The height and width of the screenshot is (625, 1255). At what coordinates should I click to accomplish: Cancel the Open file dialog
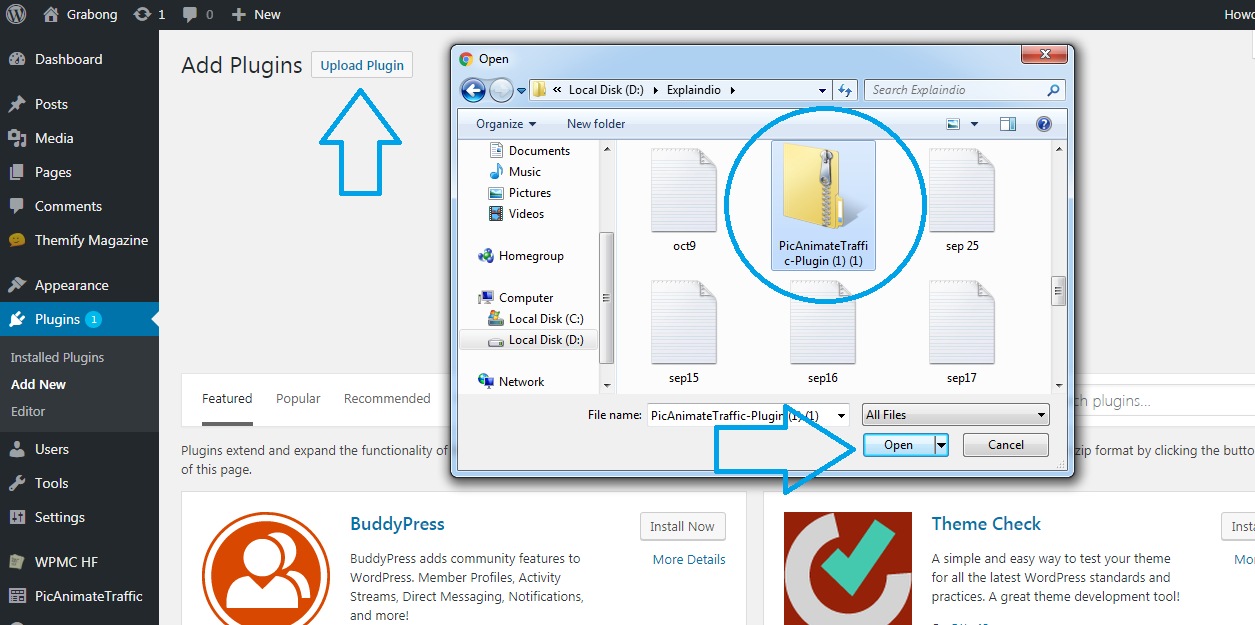(x=1006, y=445)
